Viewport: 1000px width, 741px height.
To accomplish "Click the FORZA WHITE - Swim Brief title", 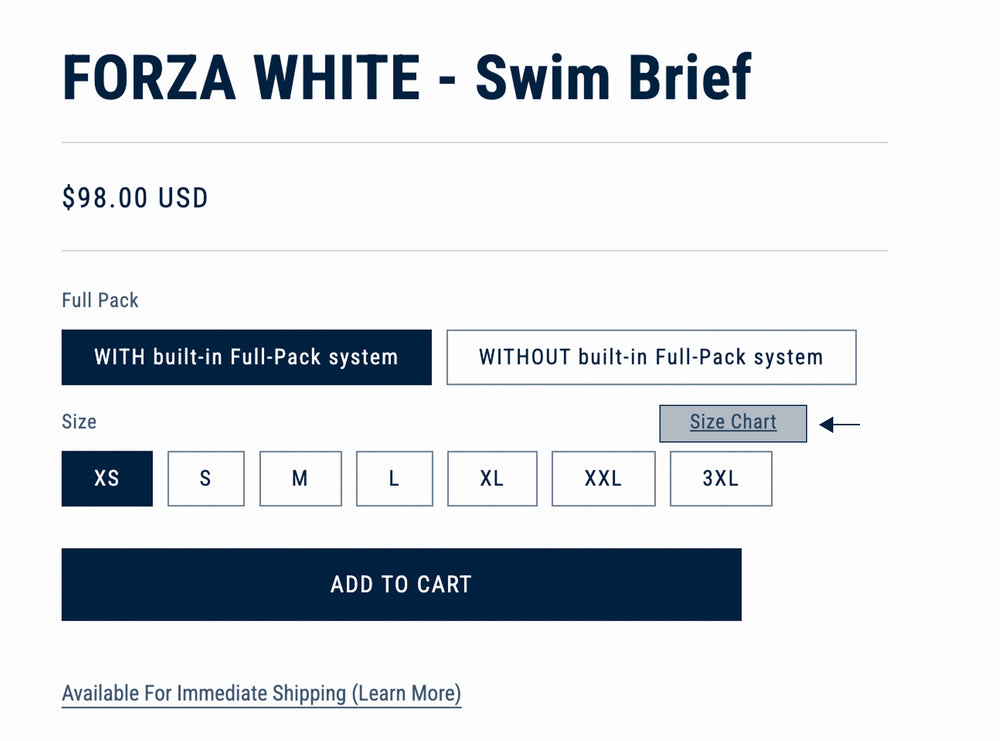I will 406,78.
